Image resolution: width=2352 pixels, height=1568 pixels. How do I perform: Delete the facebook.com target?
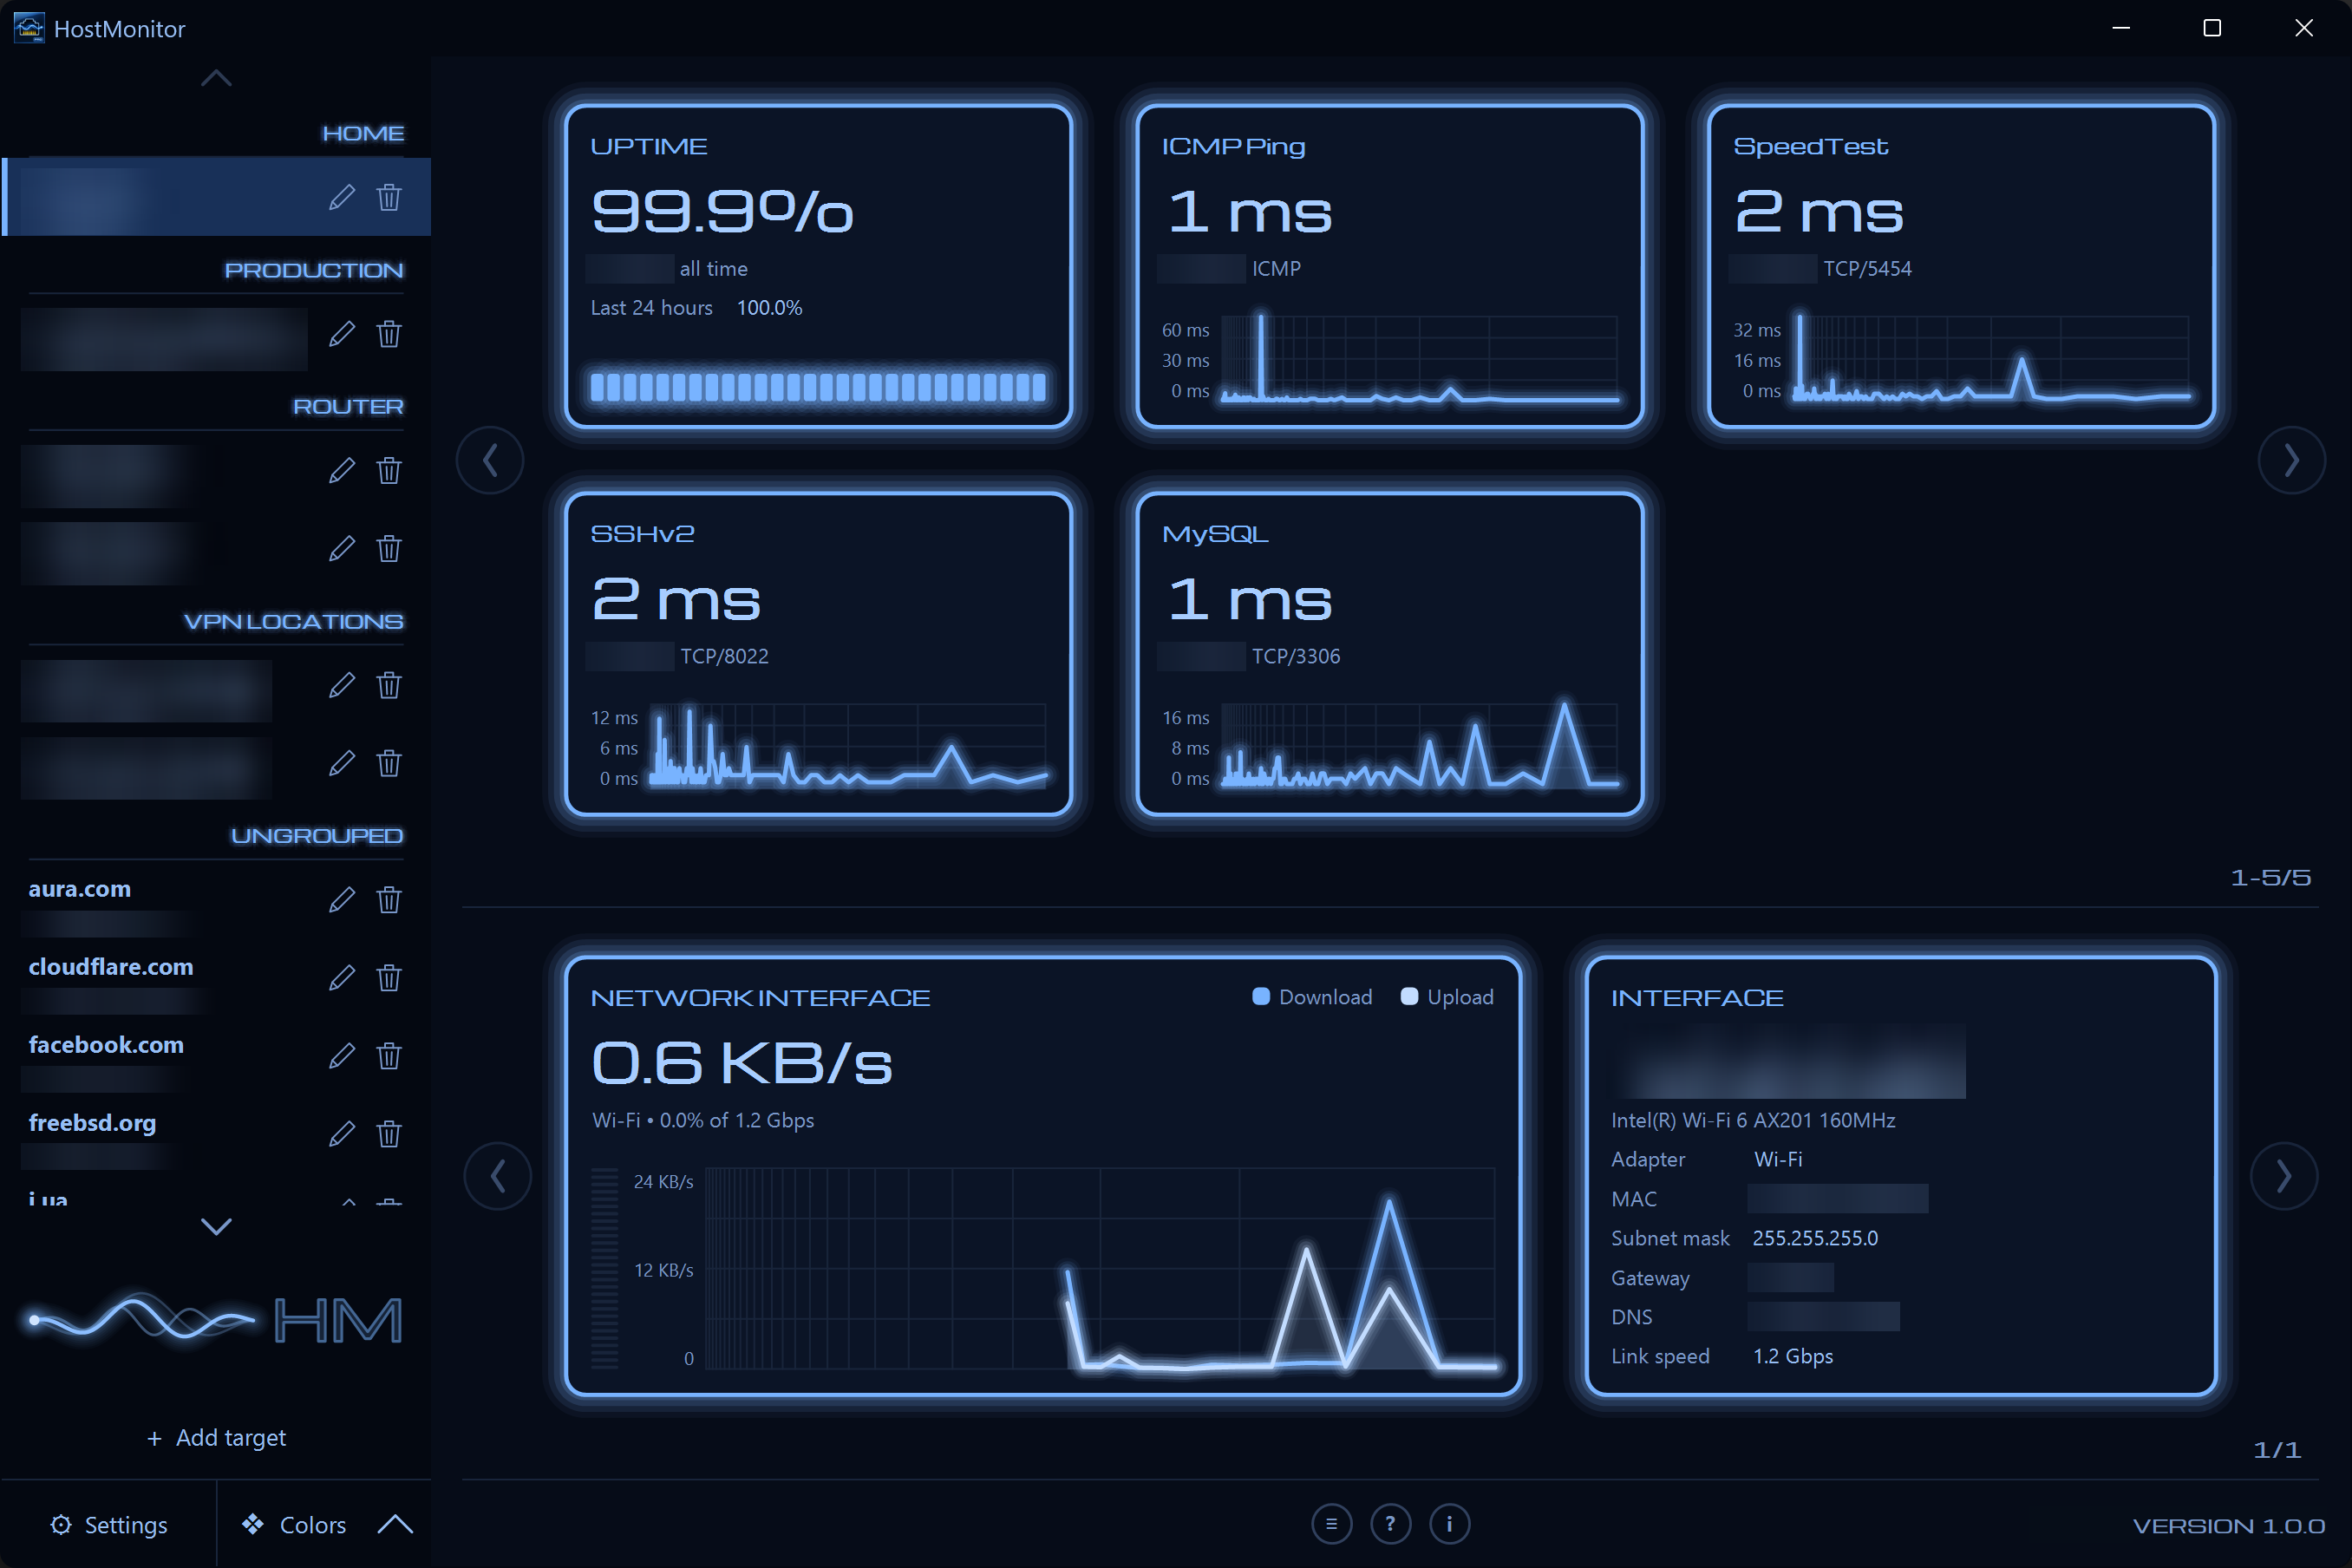click(x=389, y=1055)
